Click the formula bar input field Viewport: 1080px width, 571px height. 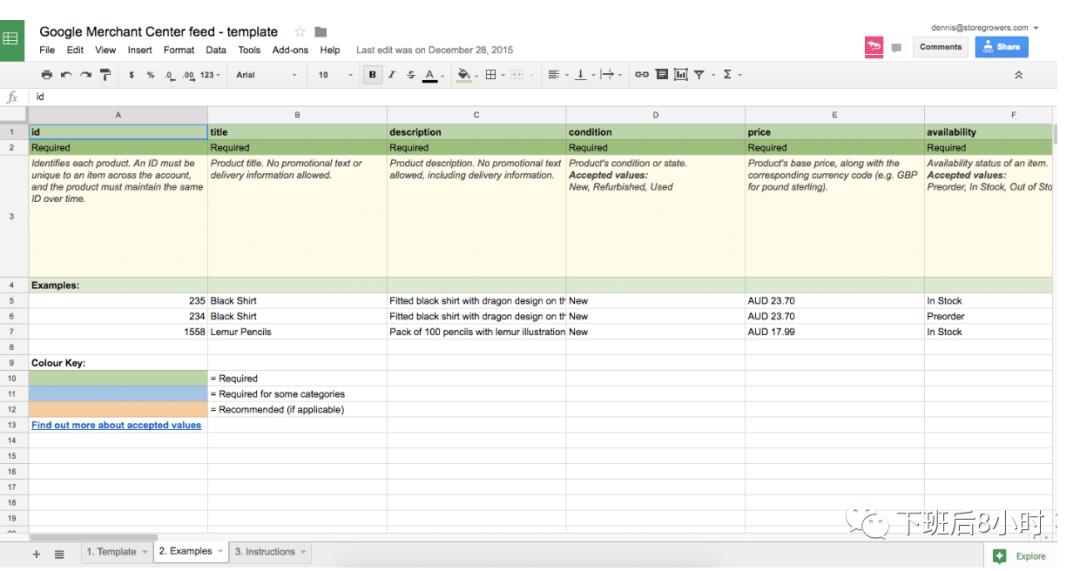500,97
